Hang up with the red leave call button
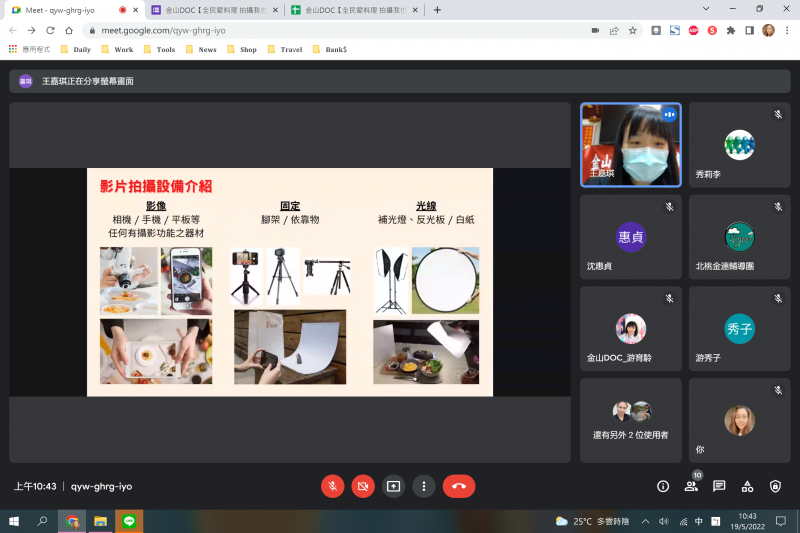This screenshot has width=800, height=533. point(459,486)
